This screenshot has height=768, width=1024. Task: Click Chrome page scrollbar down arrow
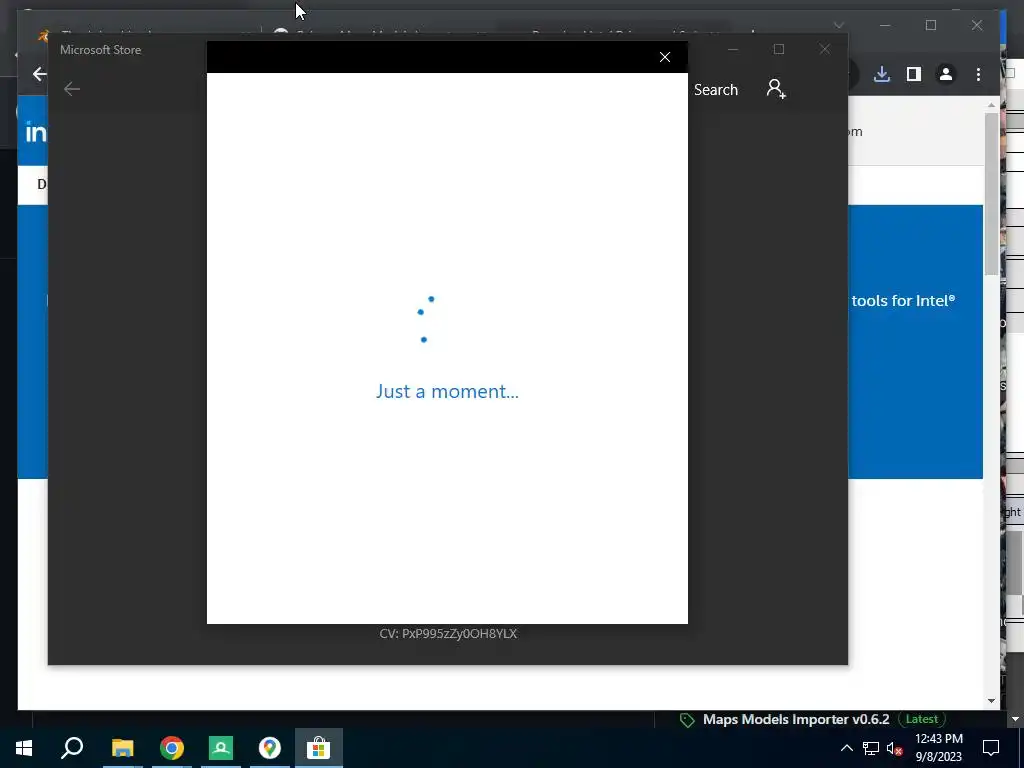point(991,701)
